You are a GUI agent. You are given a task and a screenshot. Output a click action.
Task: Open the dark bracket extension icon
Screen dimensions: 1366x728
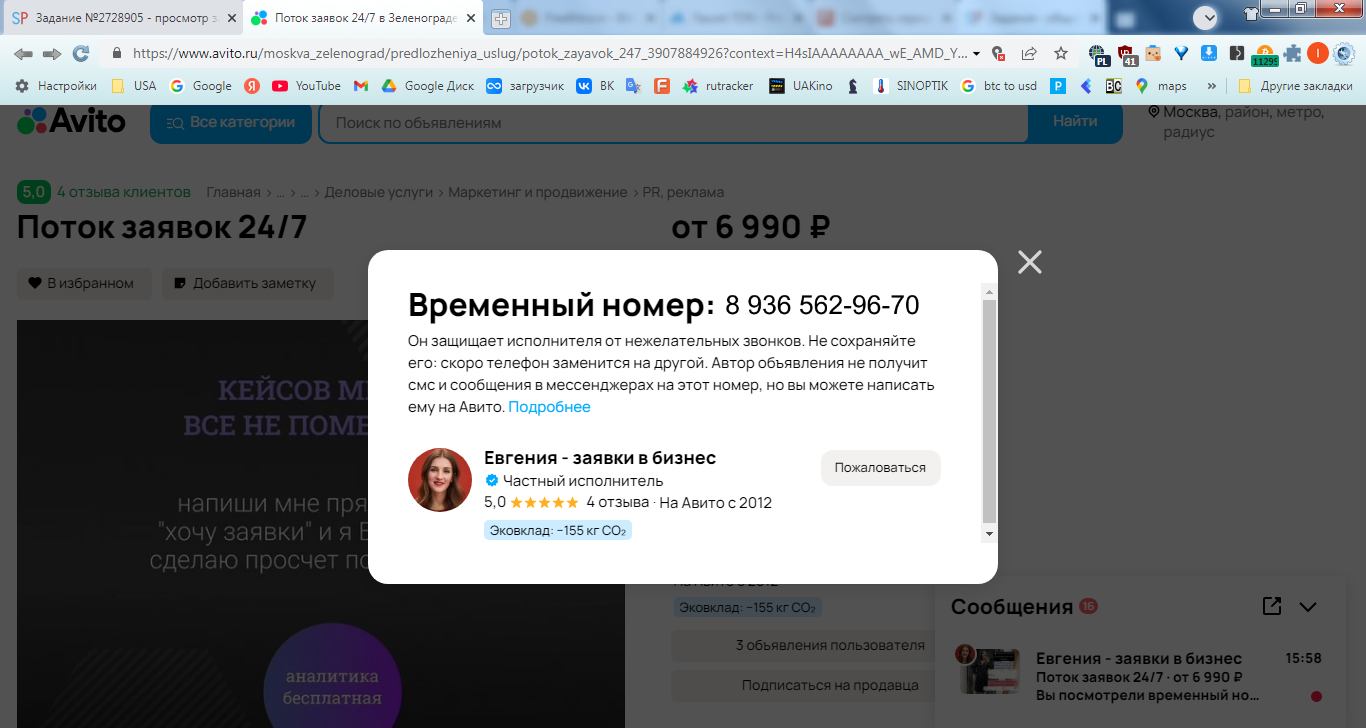pyautogui.click(x=1236, y=53)
